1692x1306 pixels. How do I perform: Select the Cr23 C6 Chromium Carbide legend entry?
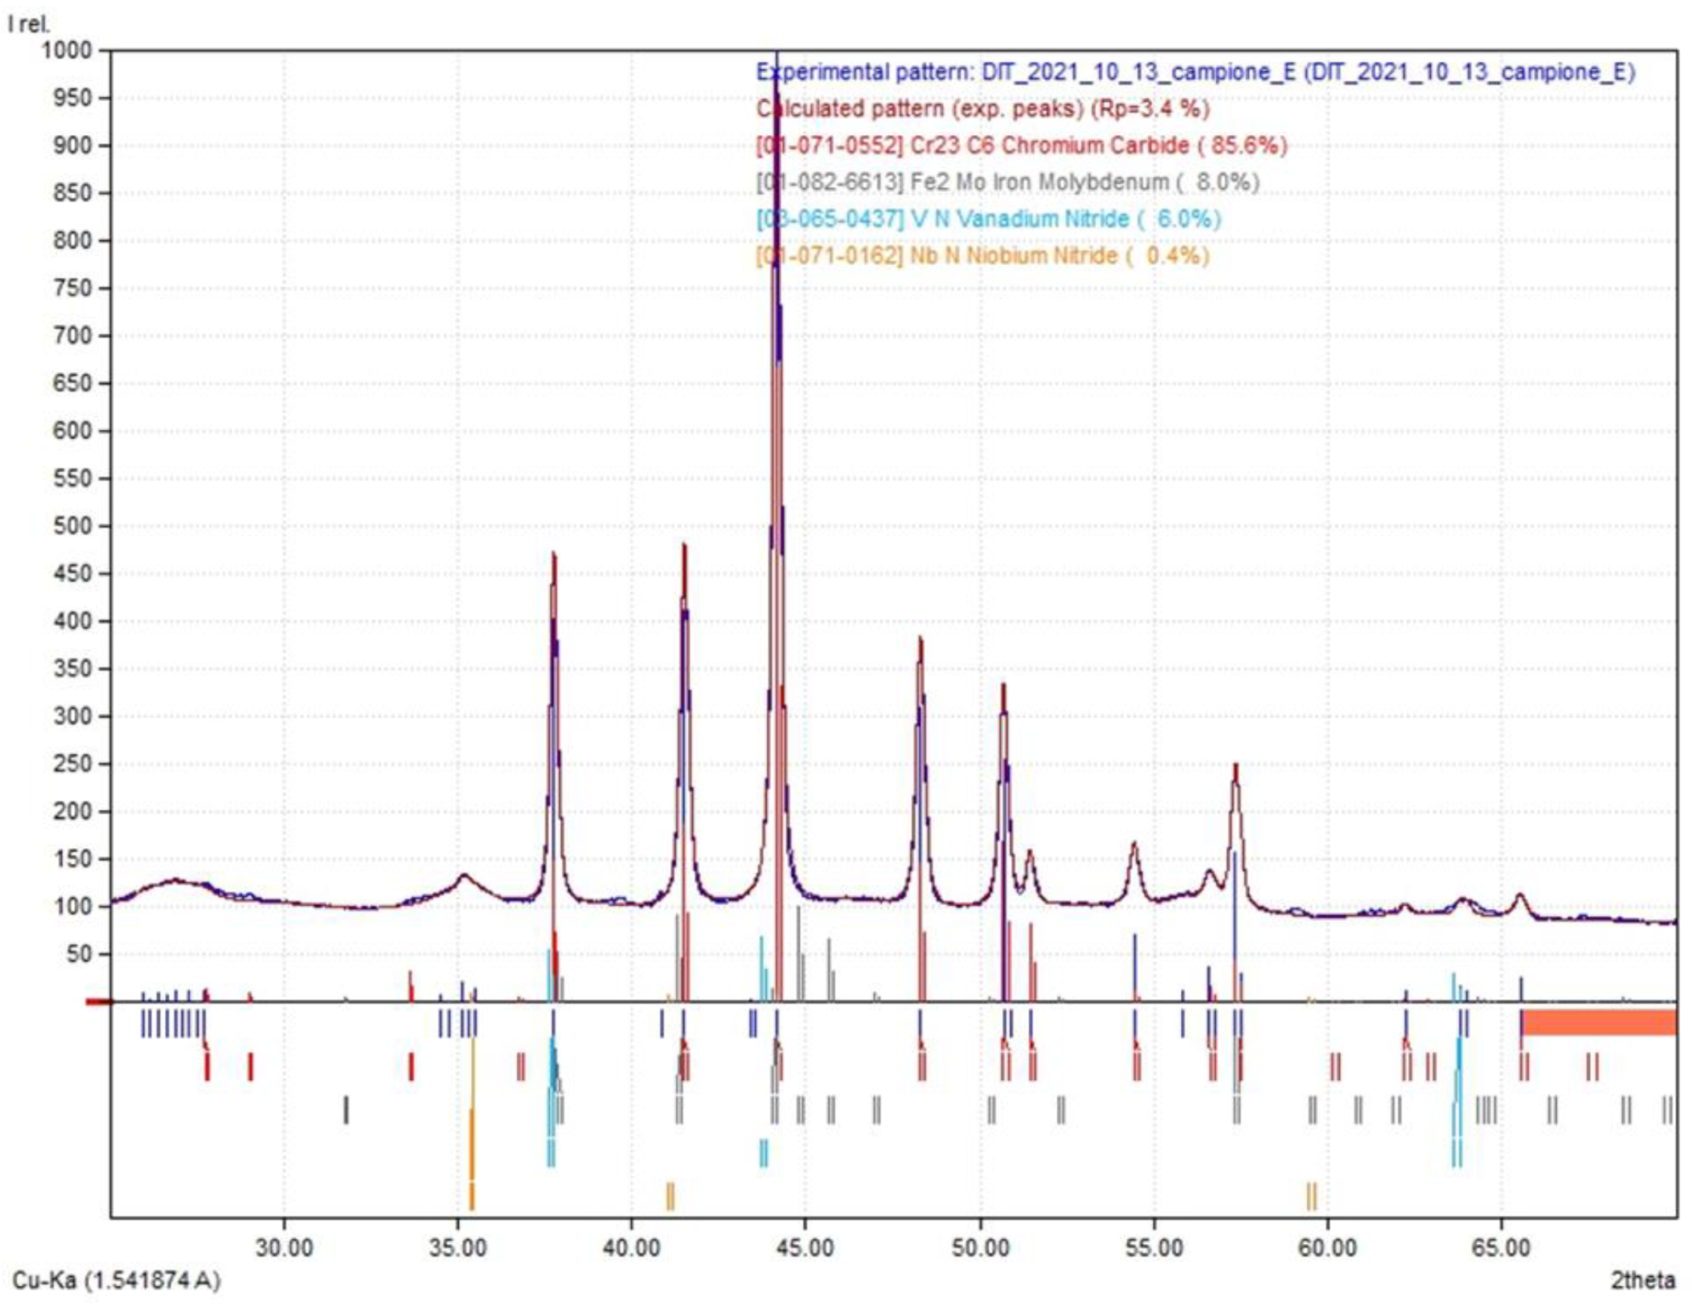[x=1021, y=145]
